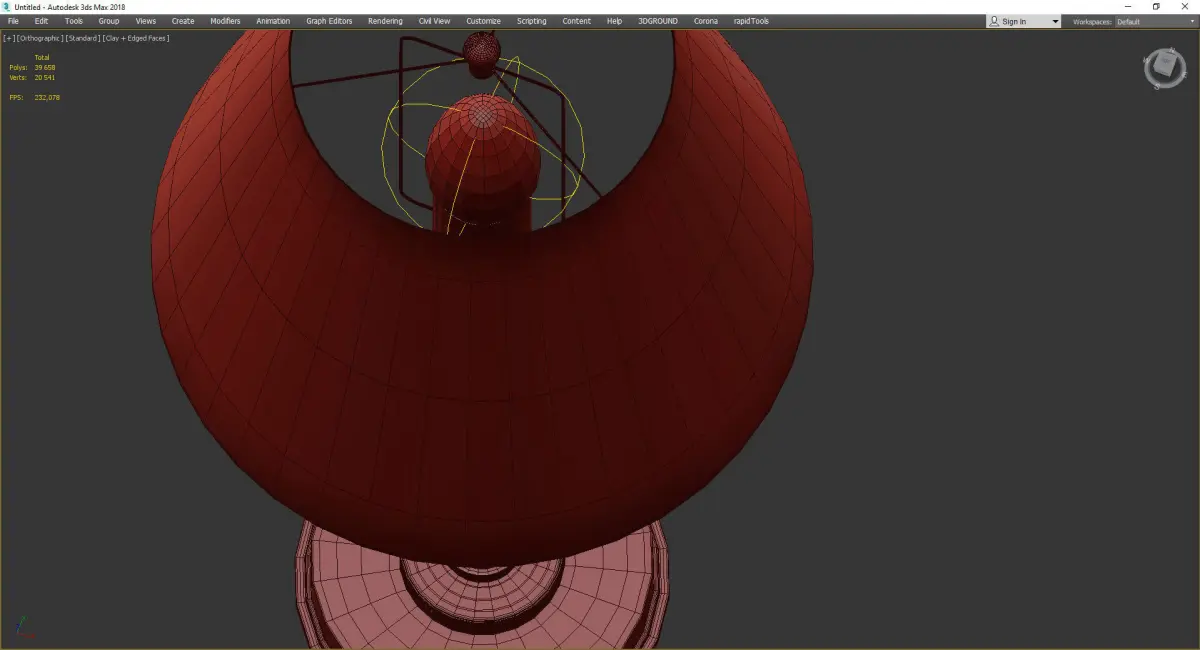
Task: Click the FPS value 232,078
Action: click(47, 97)
